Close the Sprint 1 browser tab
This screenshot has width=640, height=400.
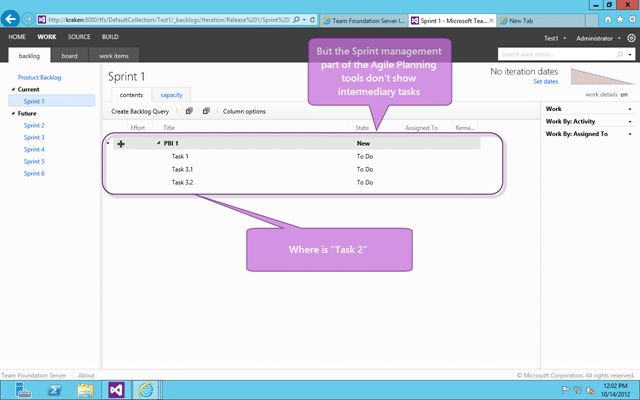click(491, 20)
